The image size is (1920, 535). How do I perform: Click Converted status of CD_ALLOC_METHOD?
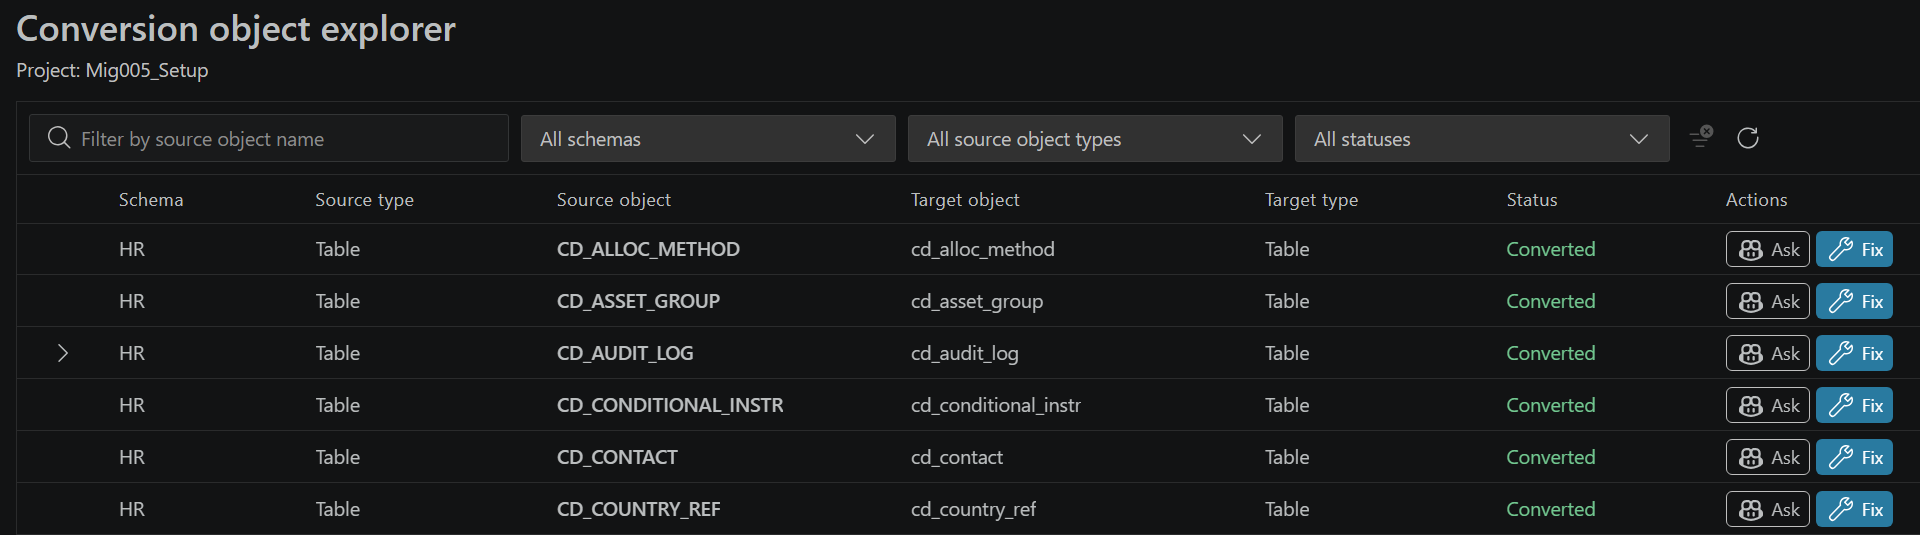click(x=1550, y=249)
